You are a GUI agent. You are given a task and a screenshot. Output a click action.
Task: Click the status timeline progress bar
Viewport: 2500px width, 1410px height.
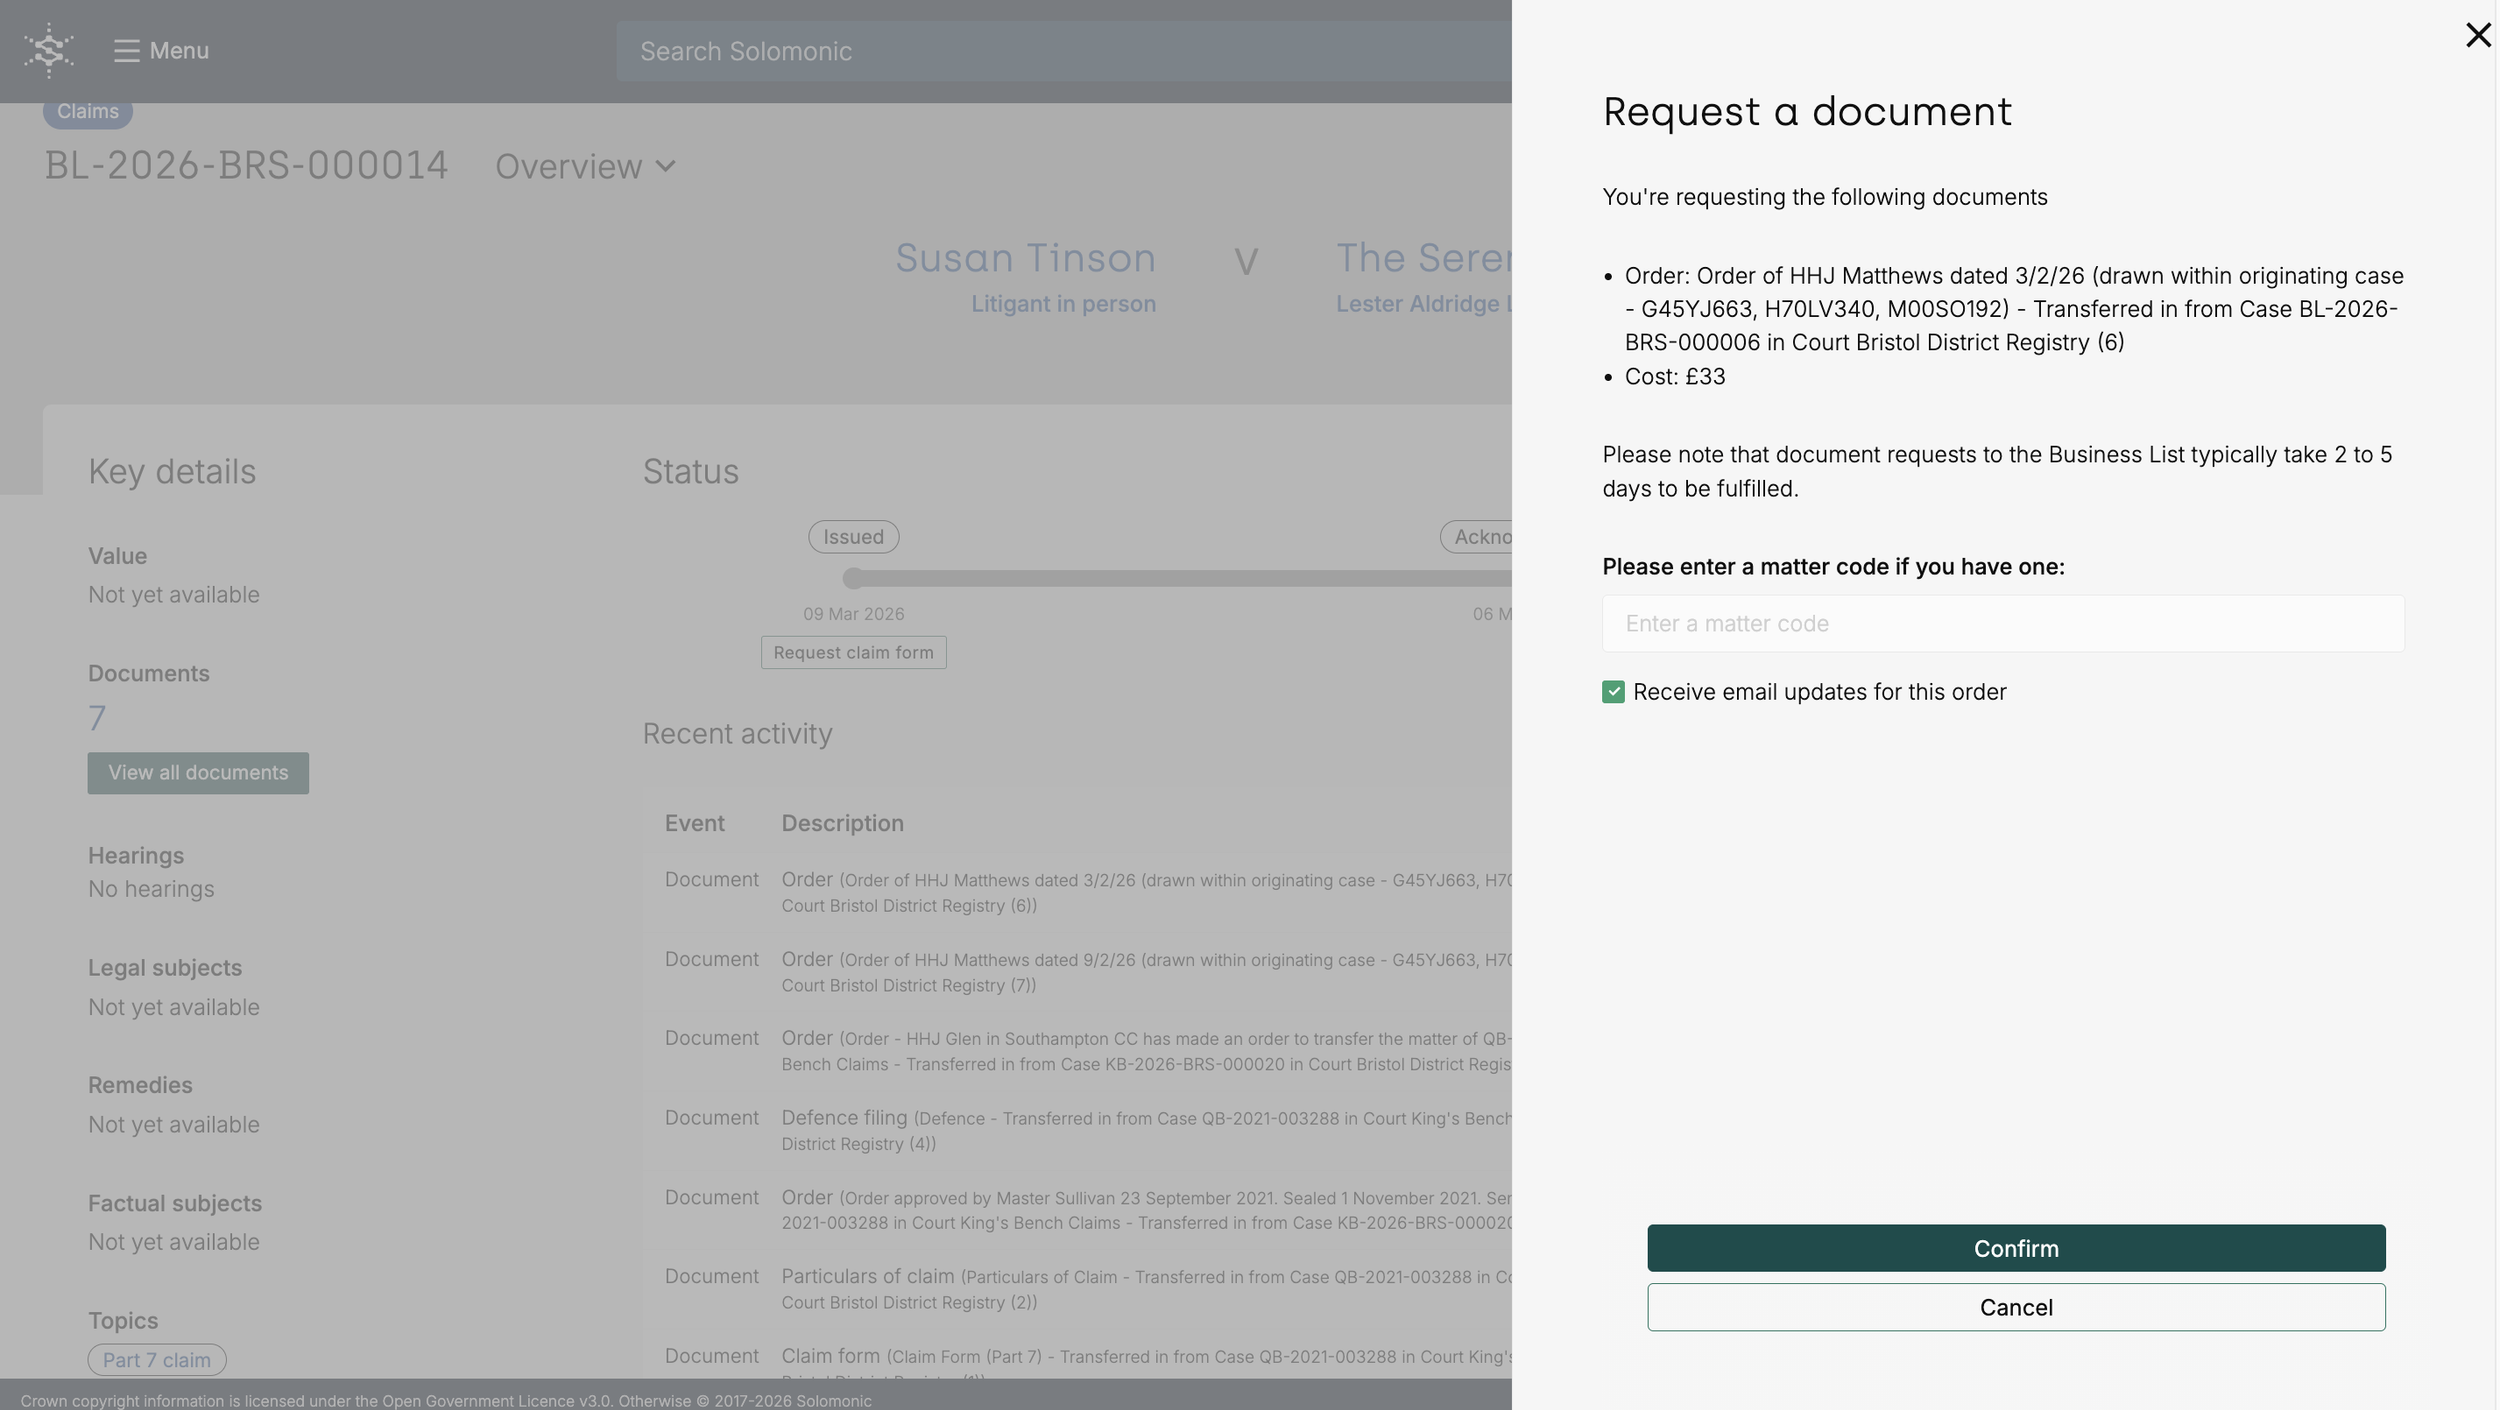[1180, 579]
